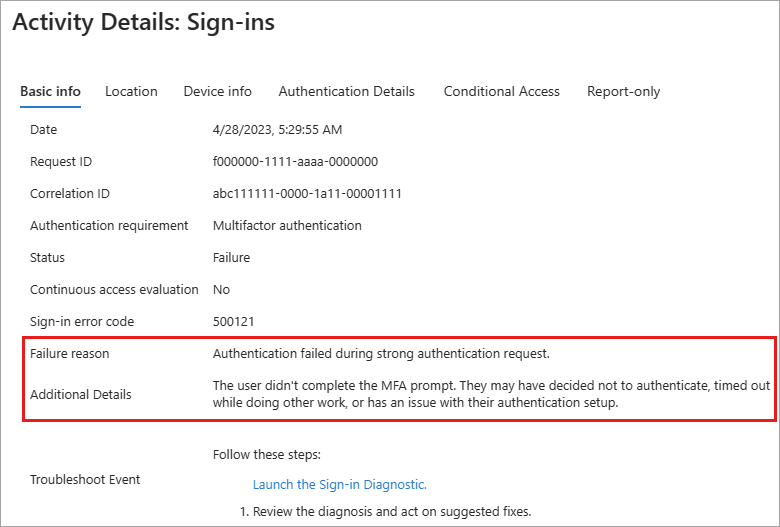This screenshot has height=527, width=780.
Task: Select the Authentication Details tab
Action: click(x=346, y=92)
